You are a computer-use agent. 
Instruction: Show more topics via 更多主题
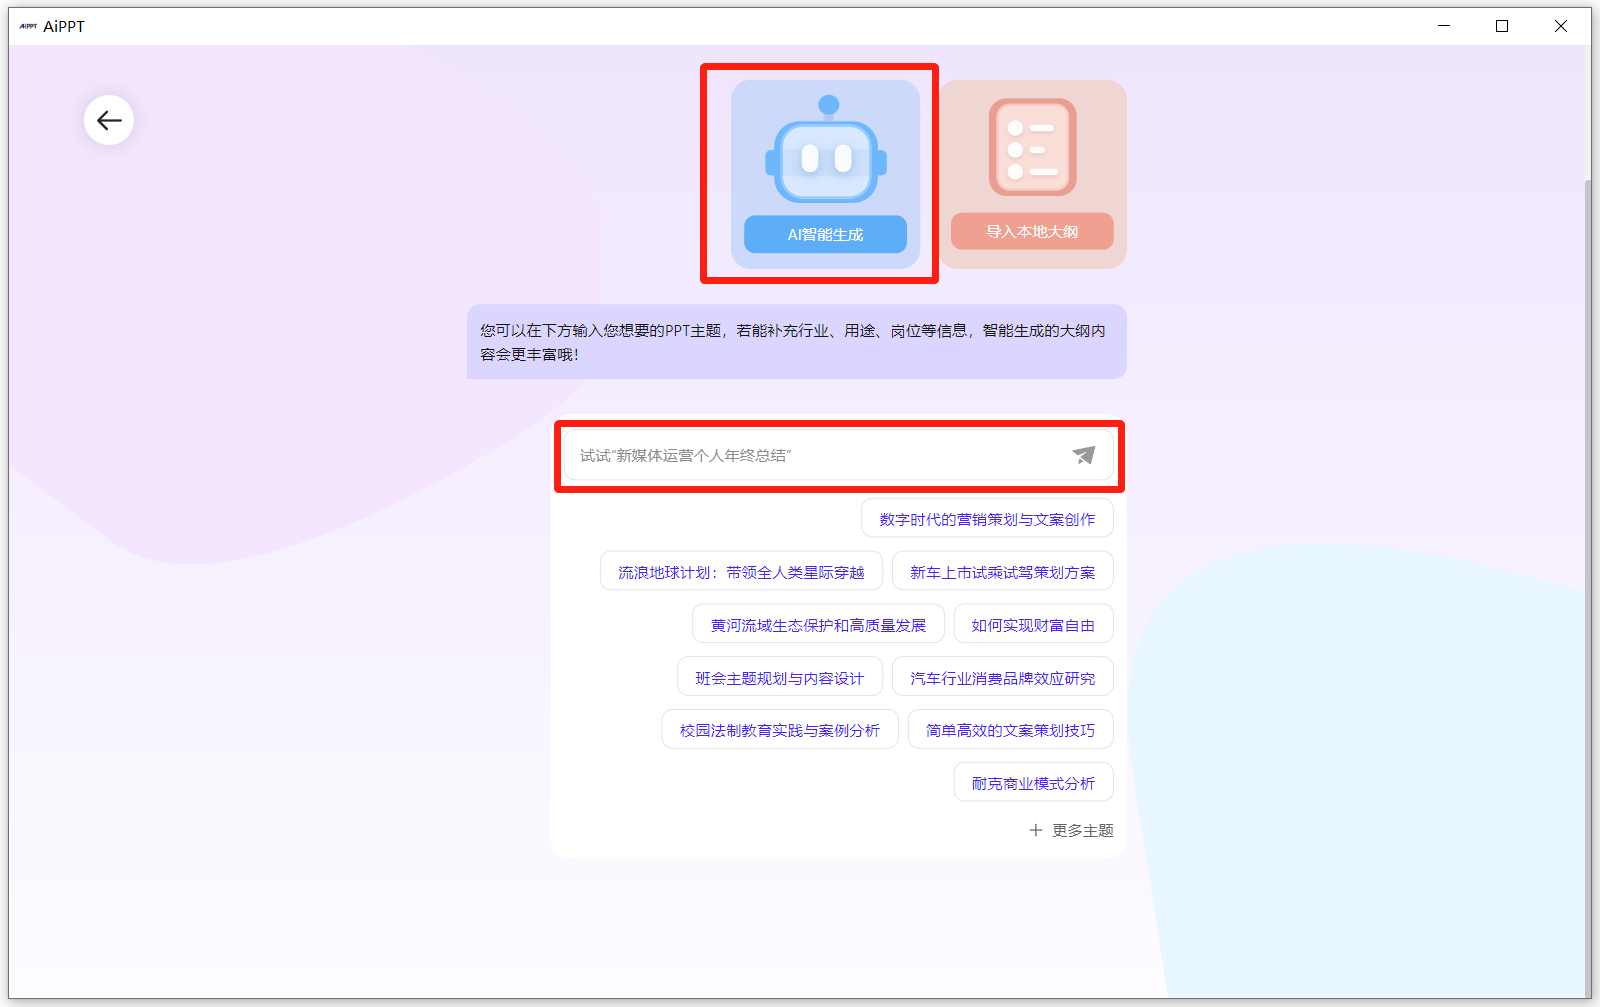pyautogui.click(x=1082, y=830)
